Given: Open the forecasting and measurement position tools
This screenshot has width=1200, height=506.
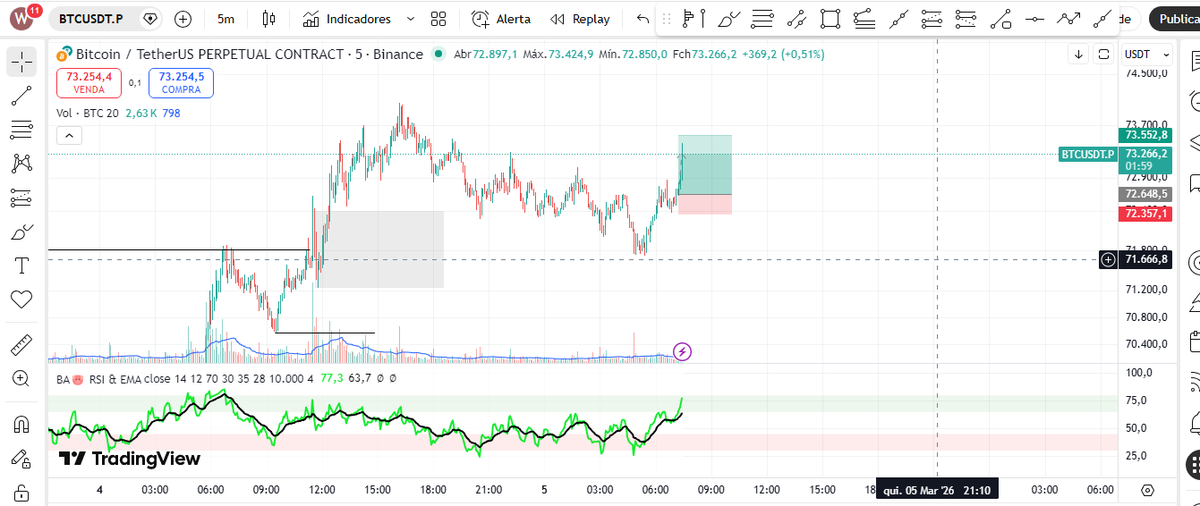Looking at the screenshot, I should [x=22, y=197].
